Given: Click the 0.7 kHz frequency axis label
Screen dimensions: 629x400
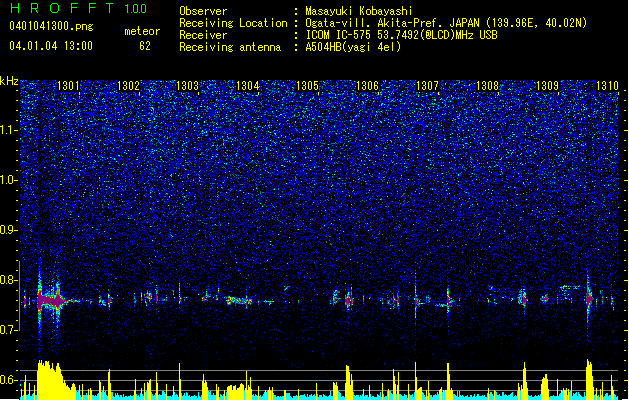Looking at the screenshot, I should [x=9, y=330].
